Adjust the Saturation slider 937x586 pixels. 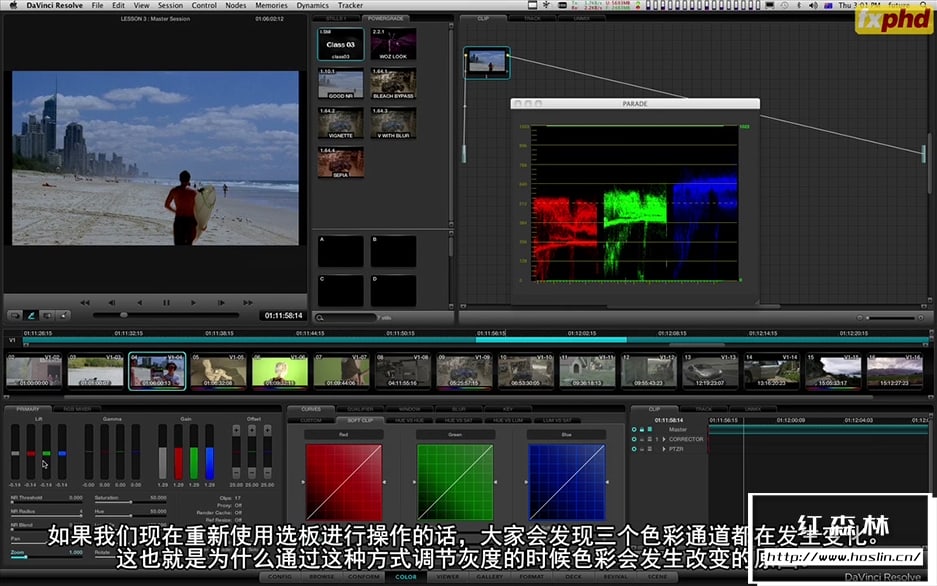tap(130, 502)
